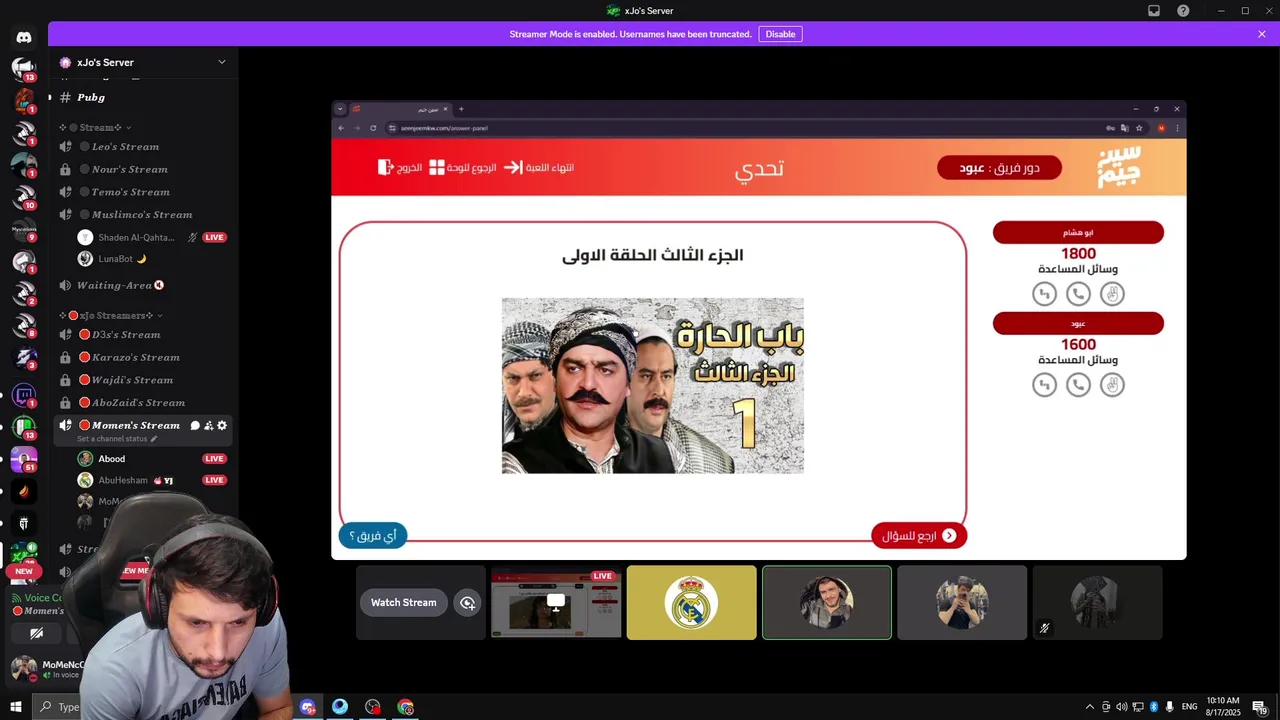Viewport: 1280px width, 720px height.
Task: Jump to NEW unread mentions pill
Action: coord(23,571)
